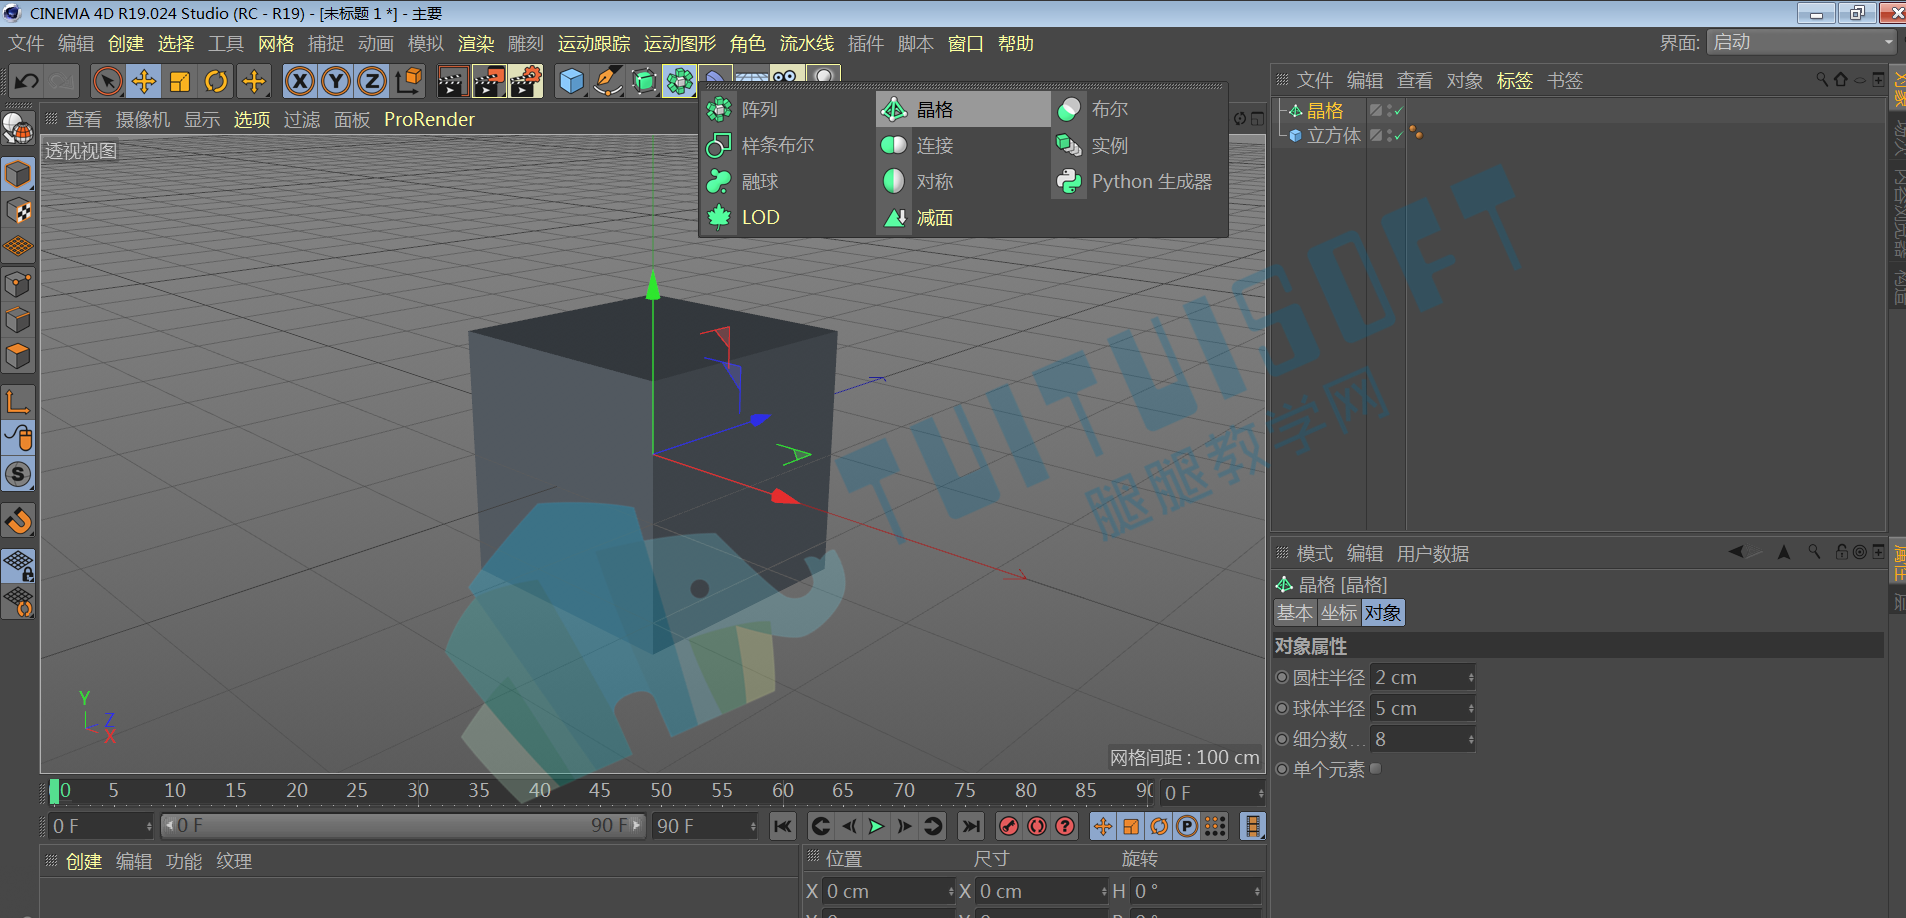Click the spline pen tool icon
The width and height of the screenshot is (1906, 918).
(x=607, y=81)
